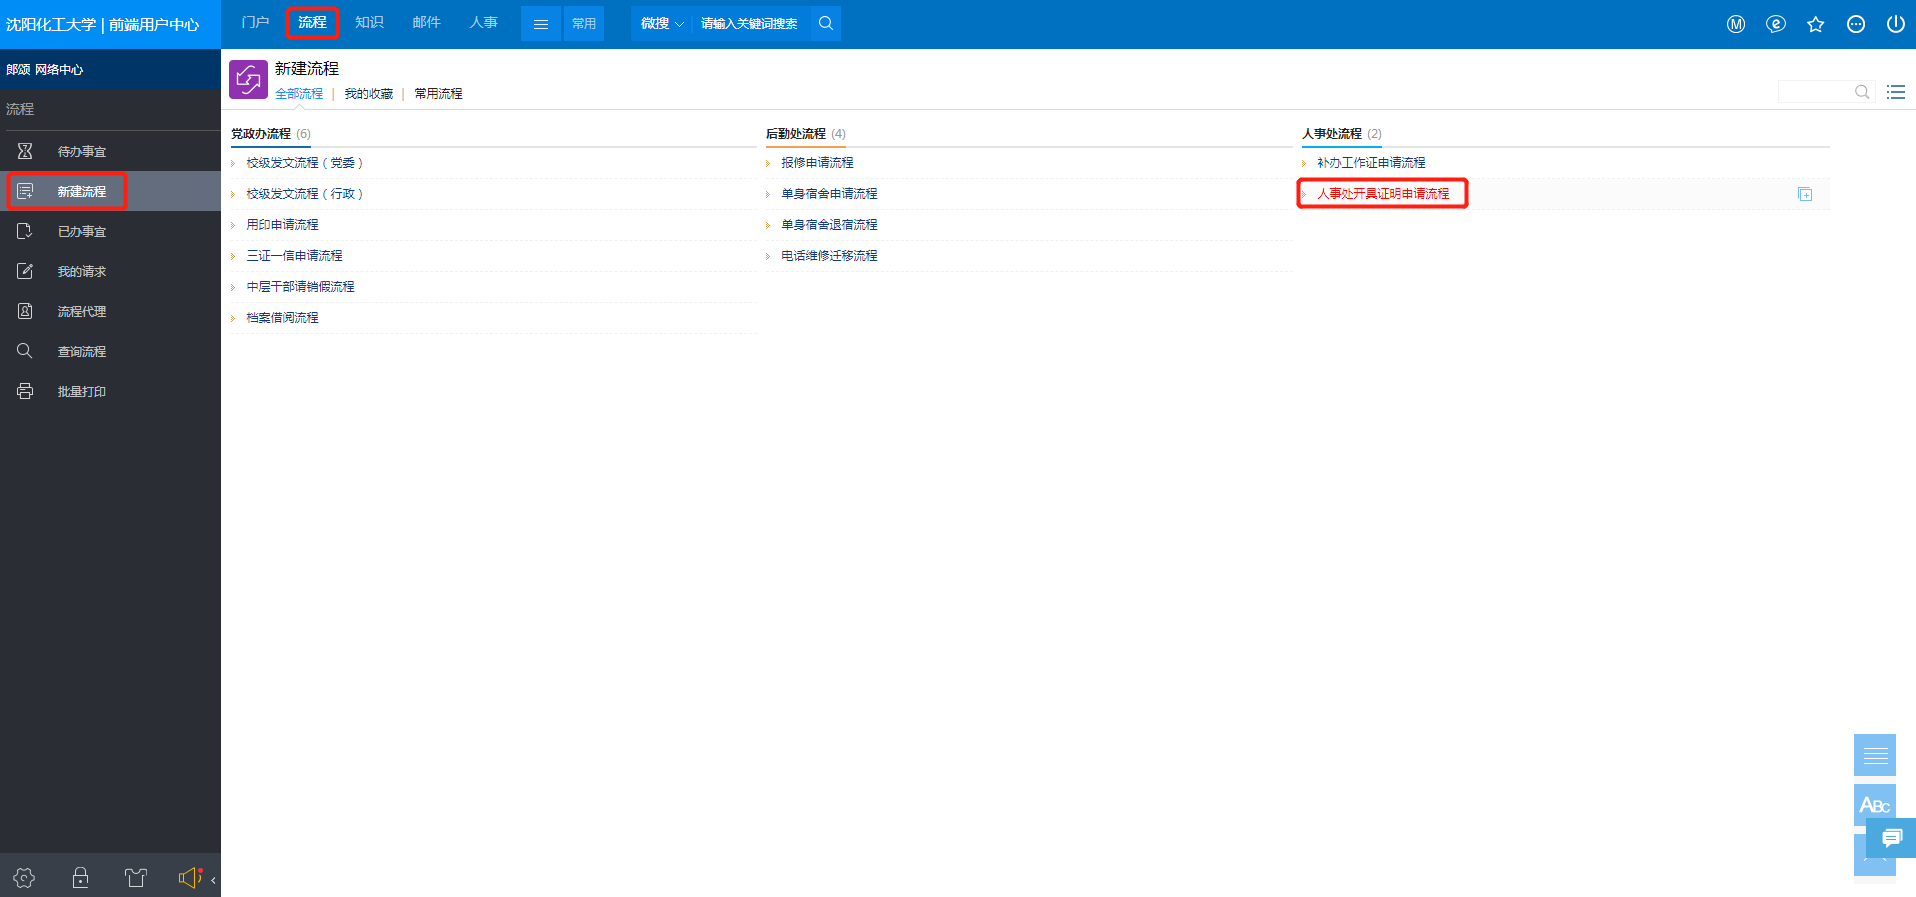Image resolution: width=1916 pixels, height=897 pixels.
Task: Select 新建流程 in the sidebar
Action: click(x=110, y=191)
